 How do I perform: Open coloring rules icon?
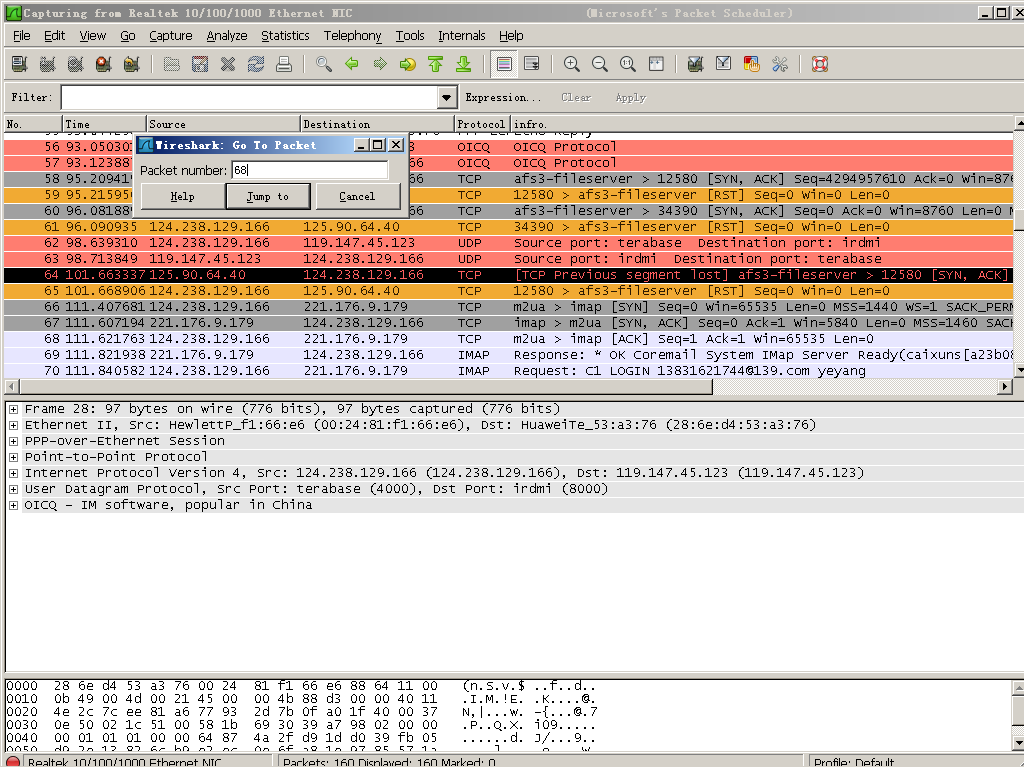coord(752,64)
